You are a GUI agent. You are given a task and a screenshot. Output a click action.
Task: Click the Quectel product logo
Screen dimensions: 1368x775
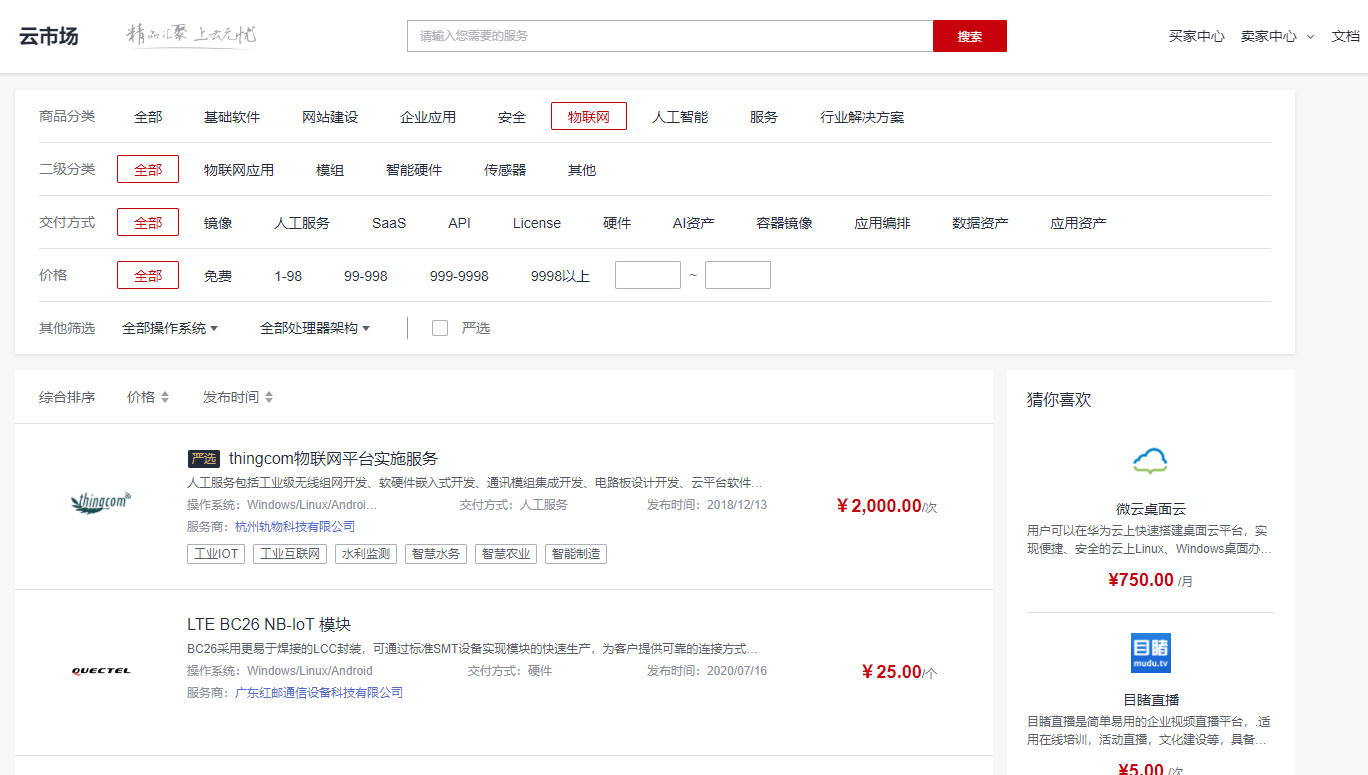point(101,671)
